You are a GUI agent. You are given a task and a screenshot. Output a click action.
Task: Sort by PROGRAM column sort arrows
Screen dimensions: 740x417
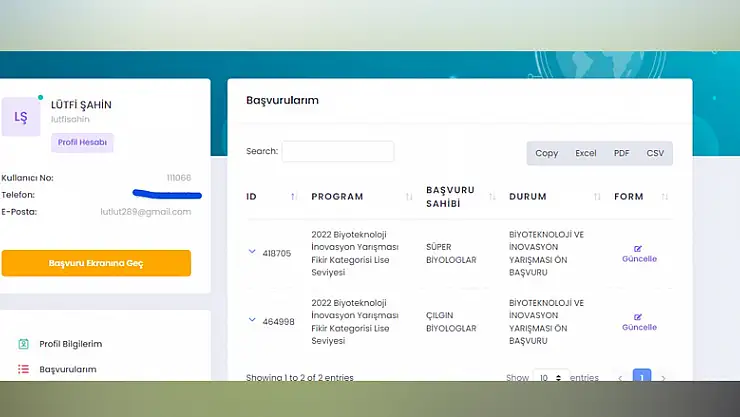[409, 197]
